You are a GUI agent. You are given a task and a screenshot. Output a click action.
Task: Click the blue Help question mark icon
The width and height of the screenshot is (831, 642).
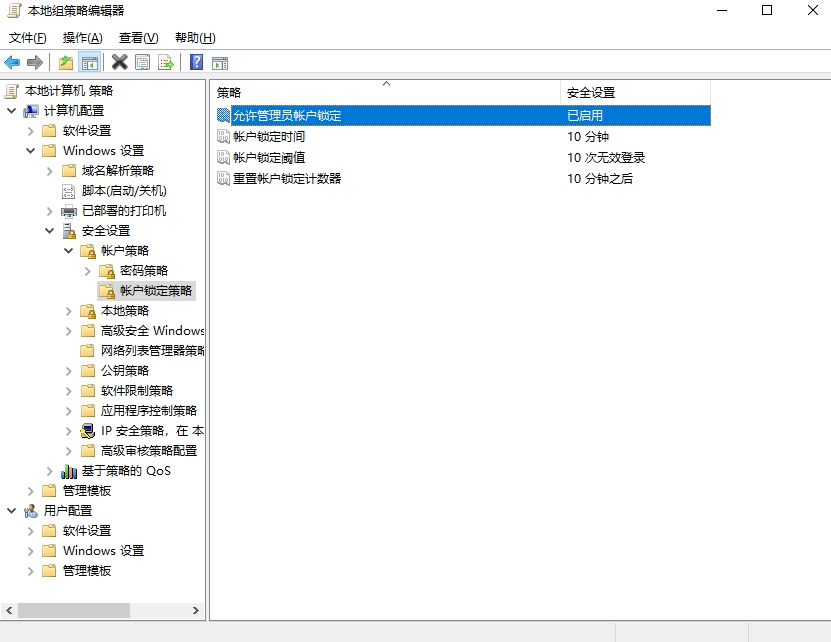pyautogui.click(x=196, y=63)
